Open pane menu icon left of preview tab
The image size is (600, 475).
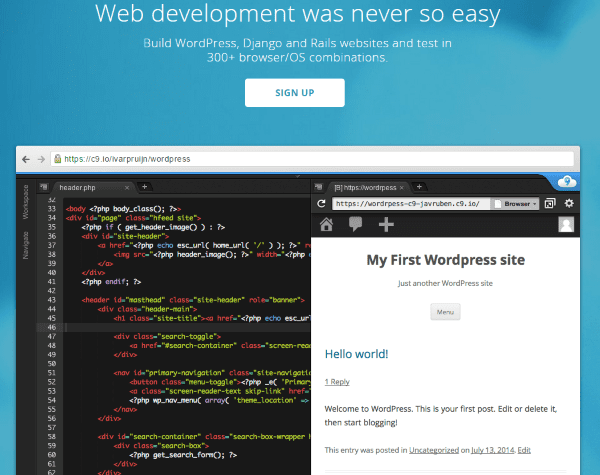coord(318,187)
